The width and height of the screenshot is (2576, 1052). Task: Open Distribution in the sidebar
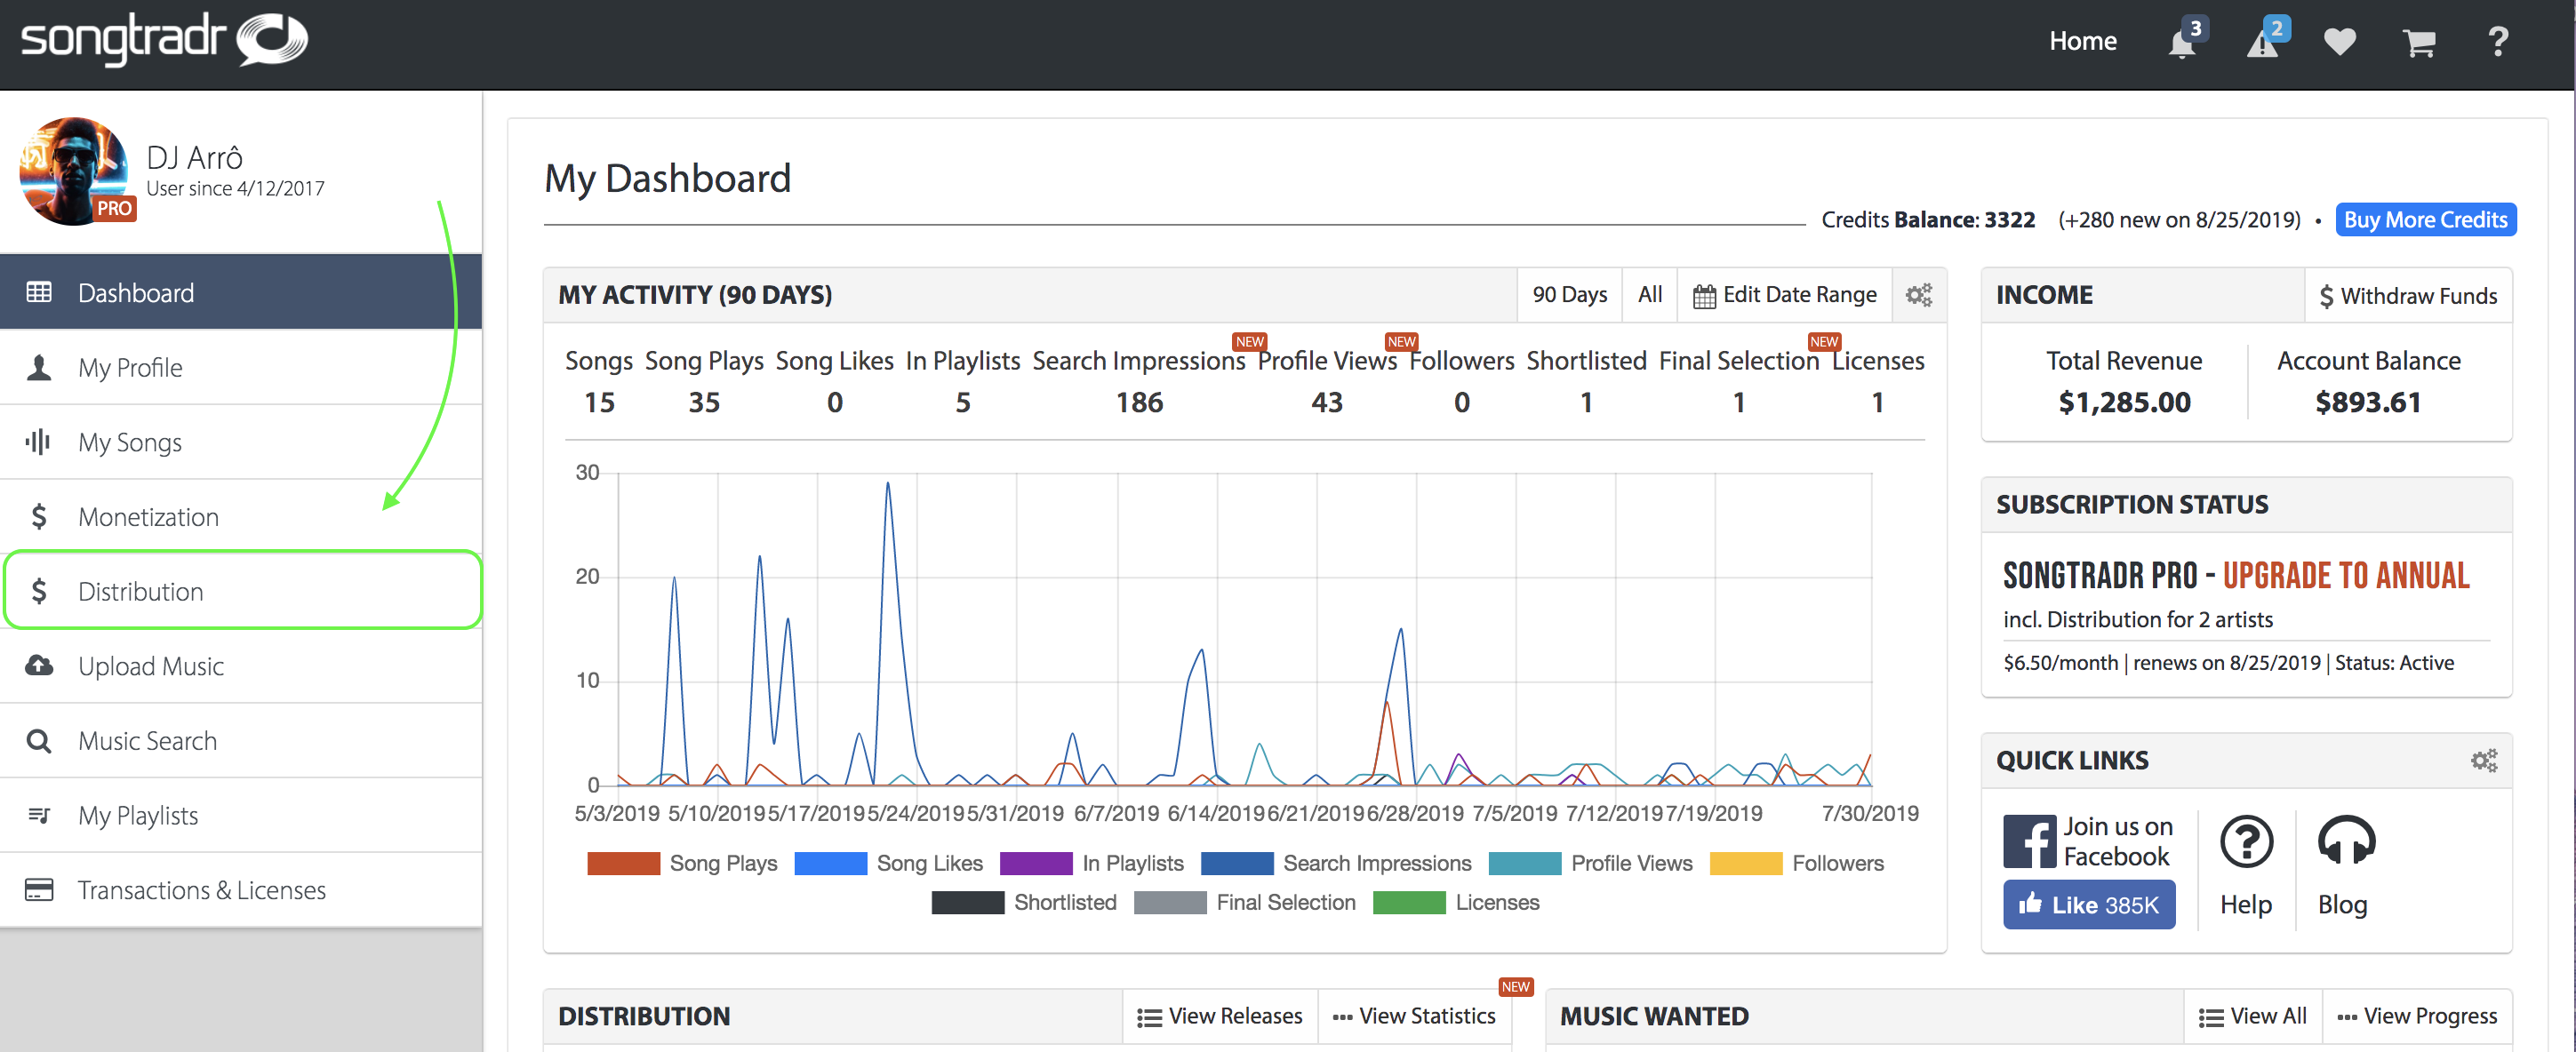pos(241,591)
